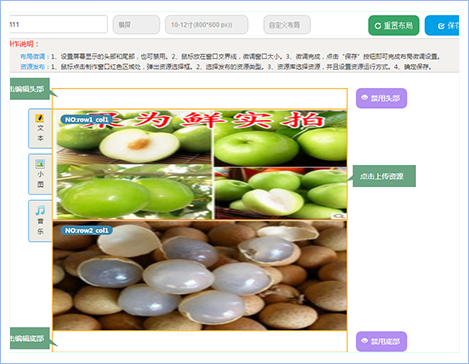Click the NO:row2_col1 badge
The width and height of the screenshot is (469, 364).
(86, 230)
